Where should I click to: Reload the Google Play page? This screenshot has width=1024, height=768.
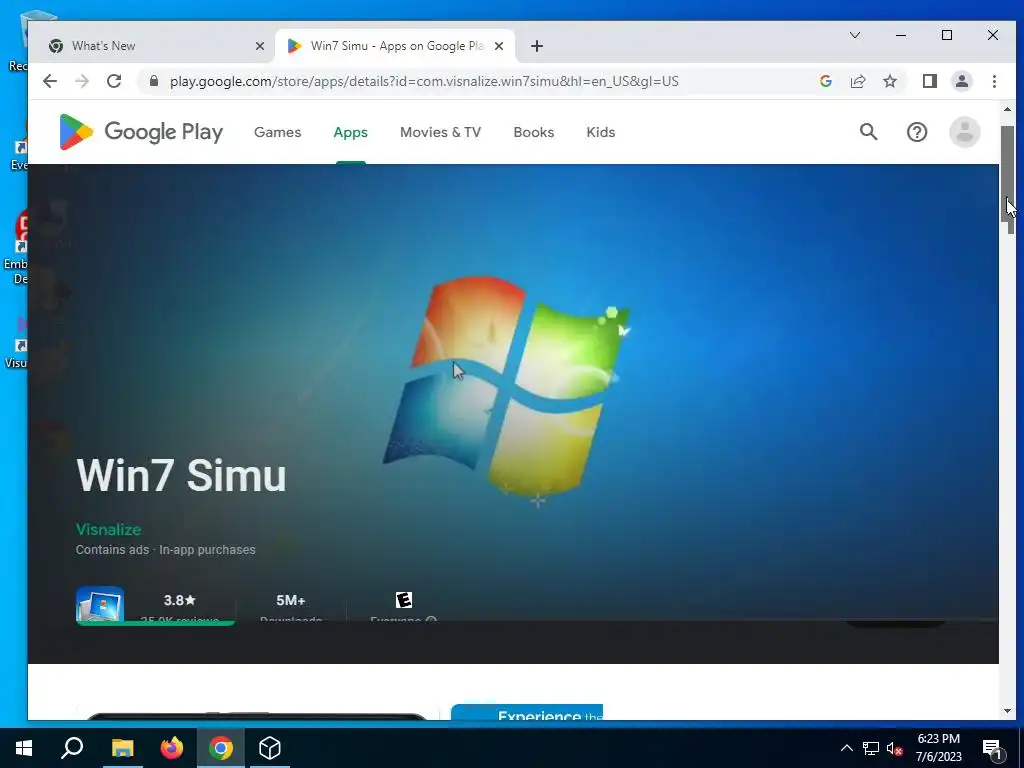coord(114,81)
